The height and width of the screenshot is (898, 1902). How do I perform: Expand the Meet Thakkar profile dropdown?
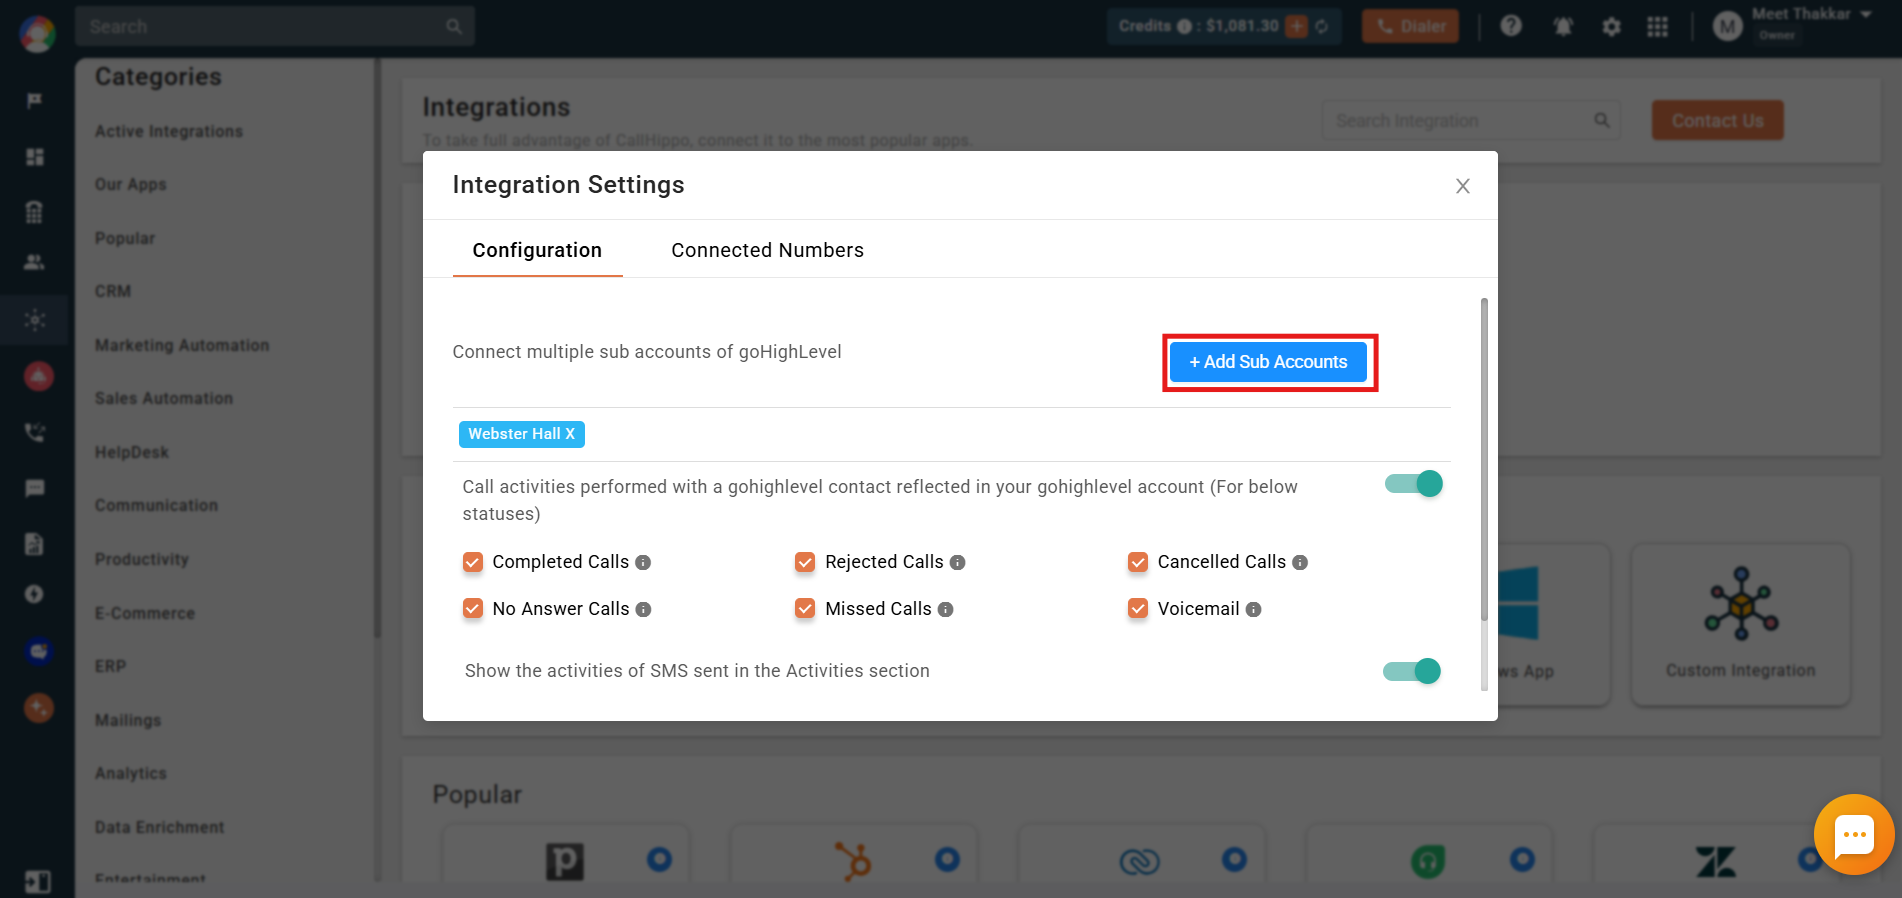tap(1866, 15)
